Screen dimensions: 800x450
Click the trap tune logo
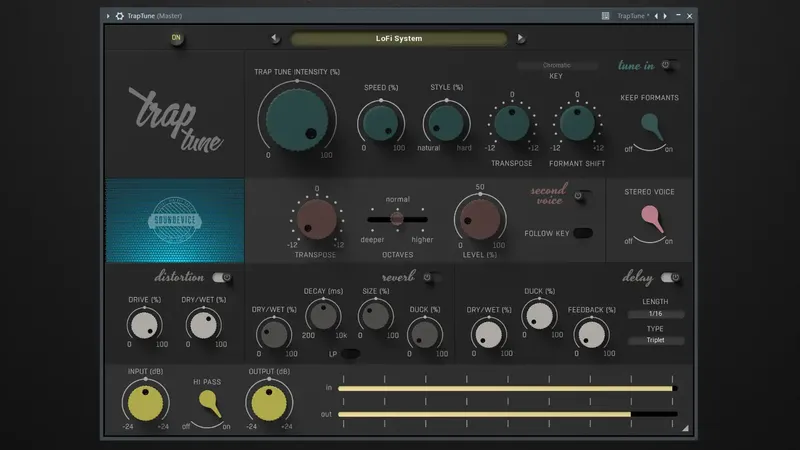pyautogui.click(x=175, y=120)
